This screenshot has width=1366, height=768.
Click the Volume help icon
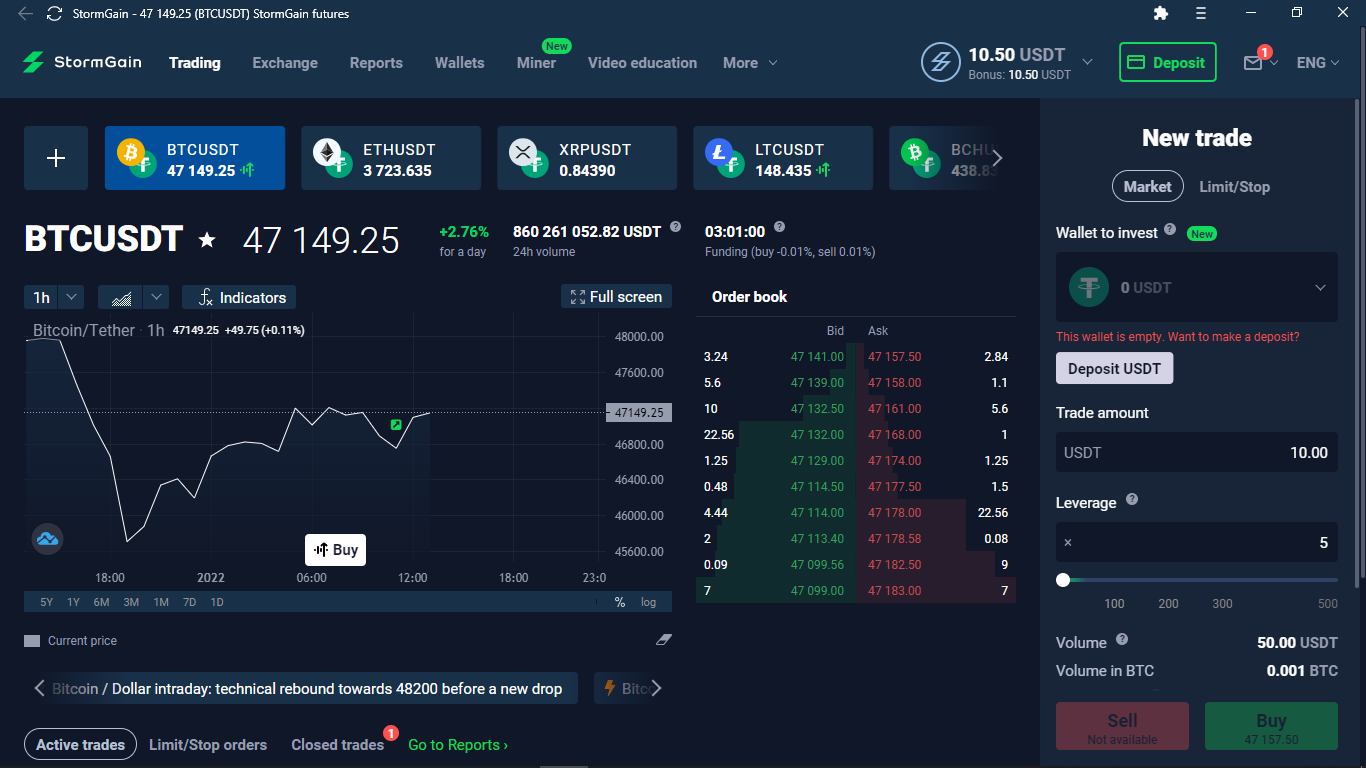point(1122,639)
